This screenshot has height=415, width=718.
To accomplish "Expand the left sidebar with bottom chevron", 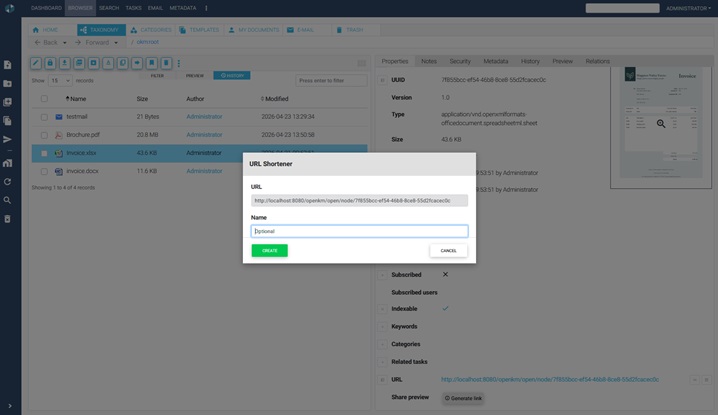I will [x=10, y=406].
